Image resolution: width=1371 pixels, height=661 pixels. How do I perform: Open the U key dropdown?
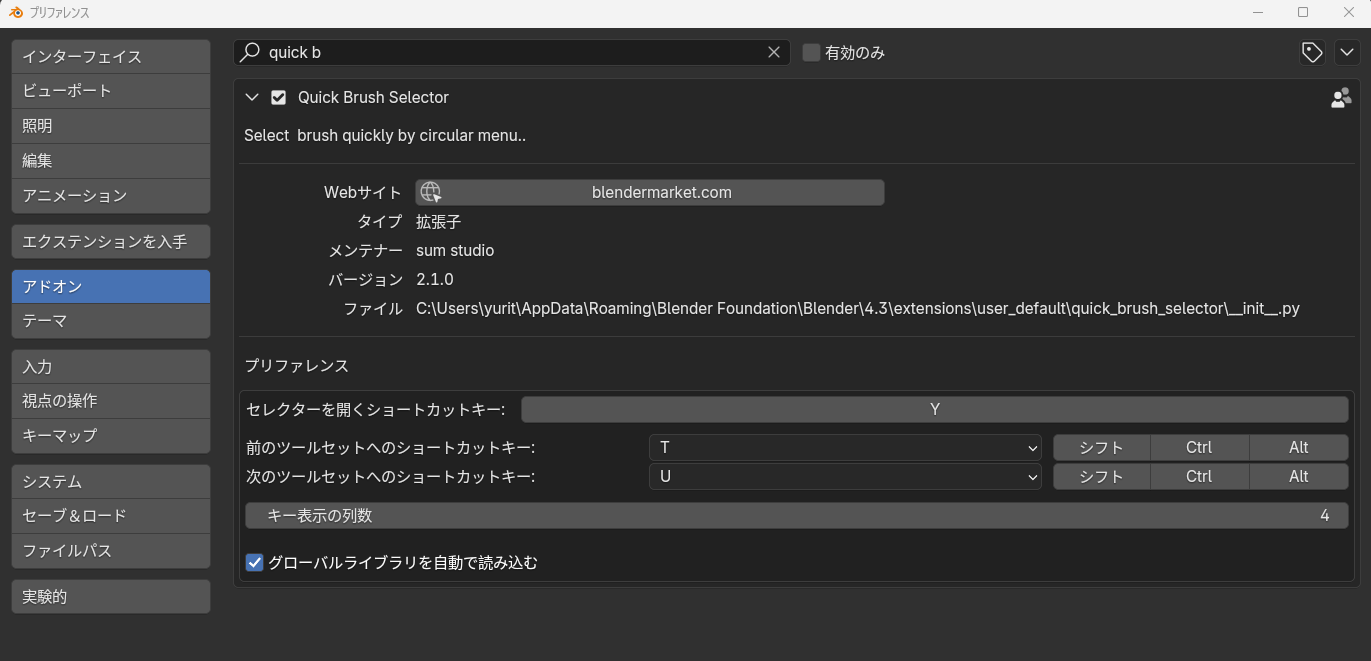845,476
